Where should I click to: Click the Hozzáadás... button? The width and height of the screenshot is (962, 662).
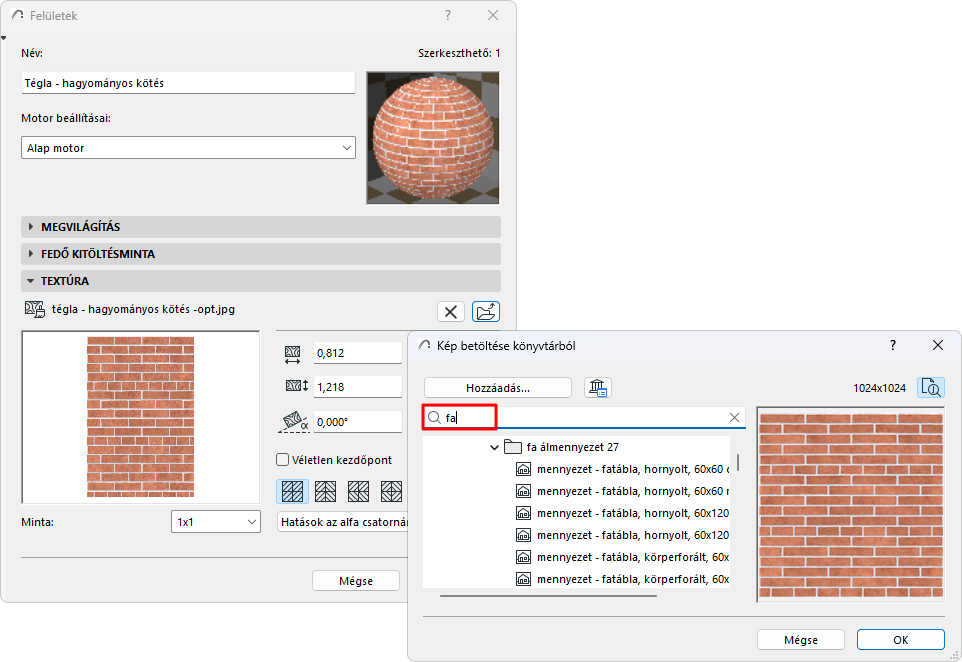pyautogui.click(x=498, y=388)
